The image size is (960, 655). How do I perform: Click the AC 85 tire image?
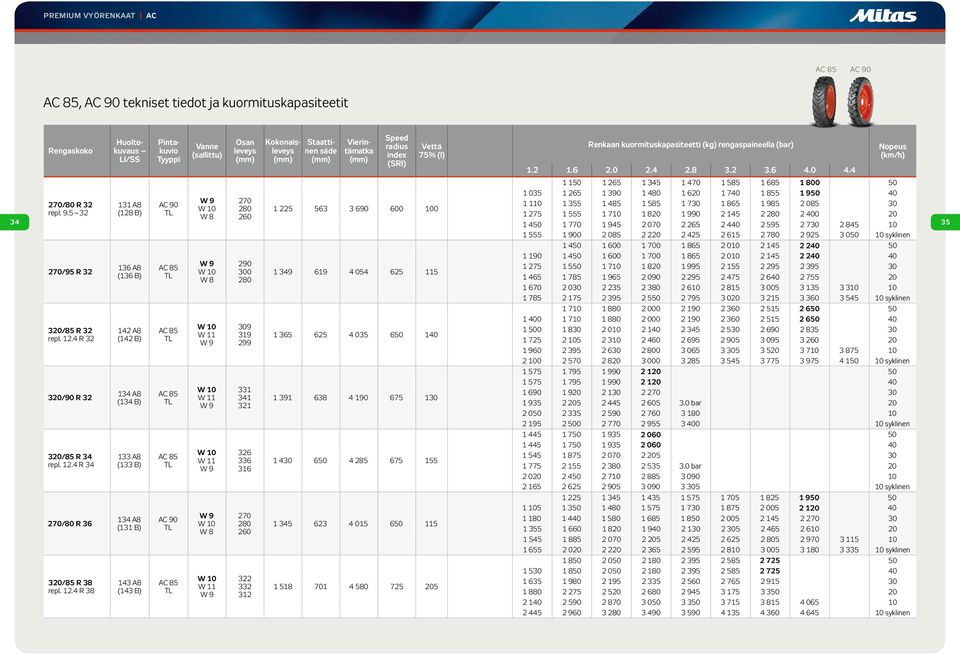825,101
